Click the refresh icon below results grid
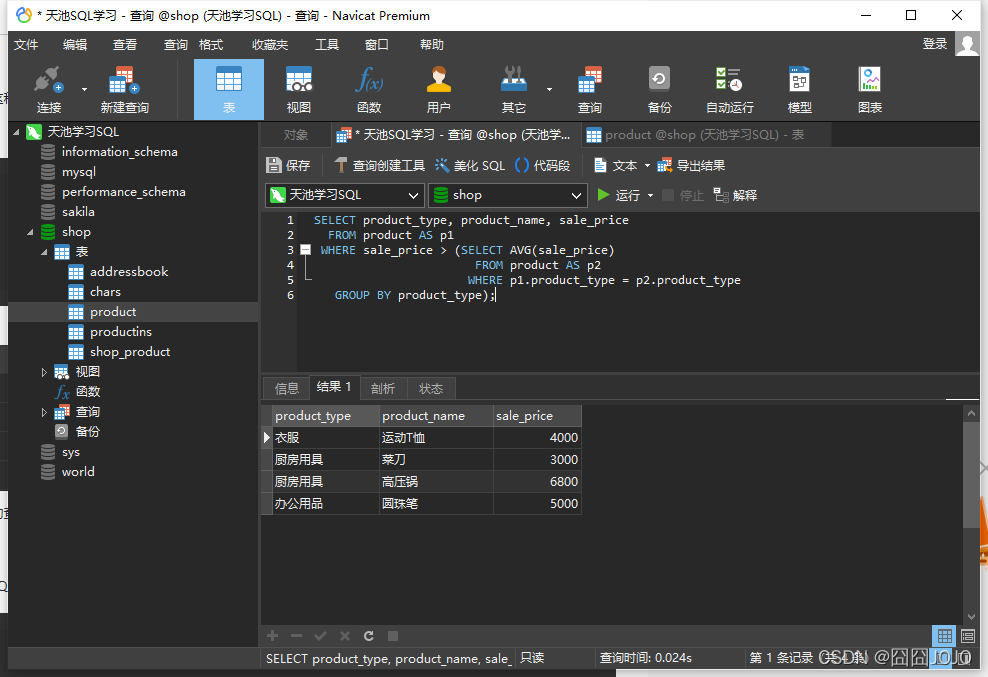988x677 pixels. 369,635
